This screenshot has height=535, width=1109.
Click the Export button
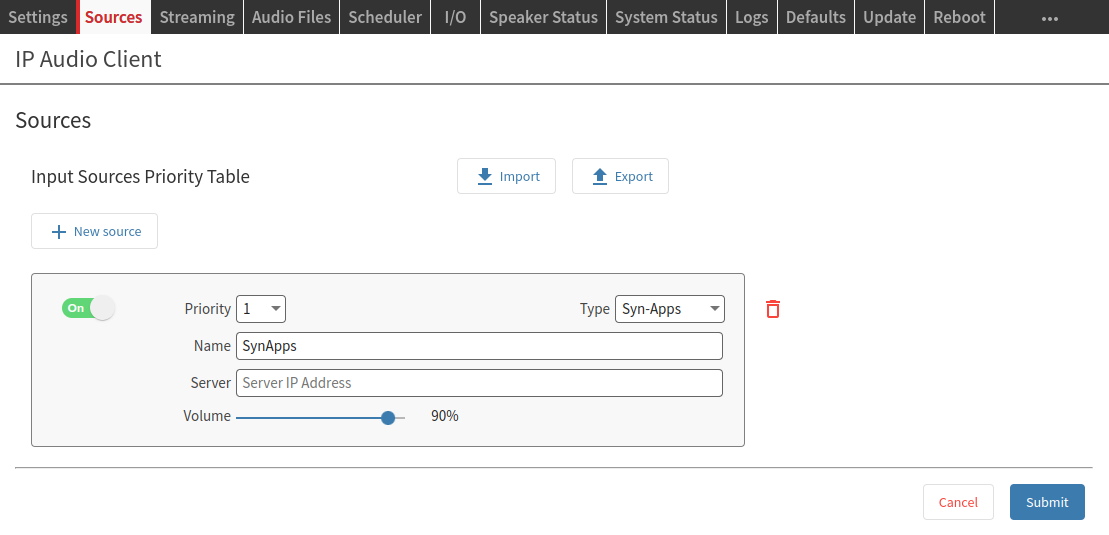(620, 176)
